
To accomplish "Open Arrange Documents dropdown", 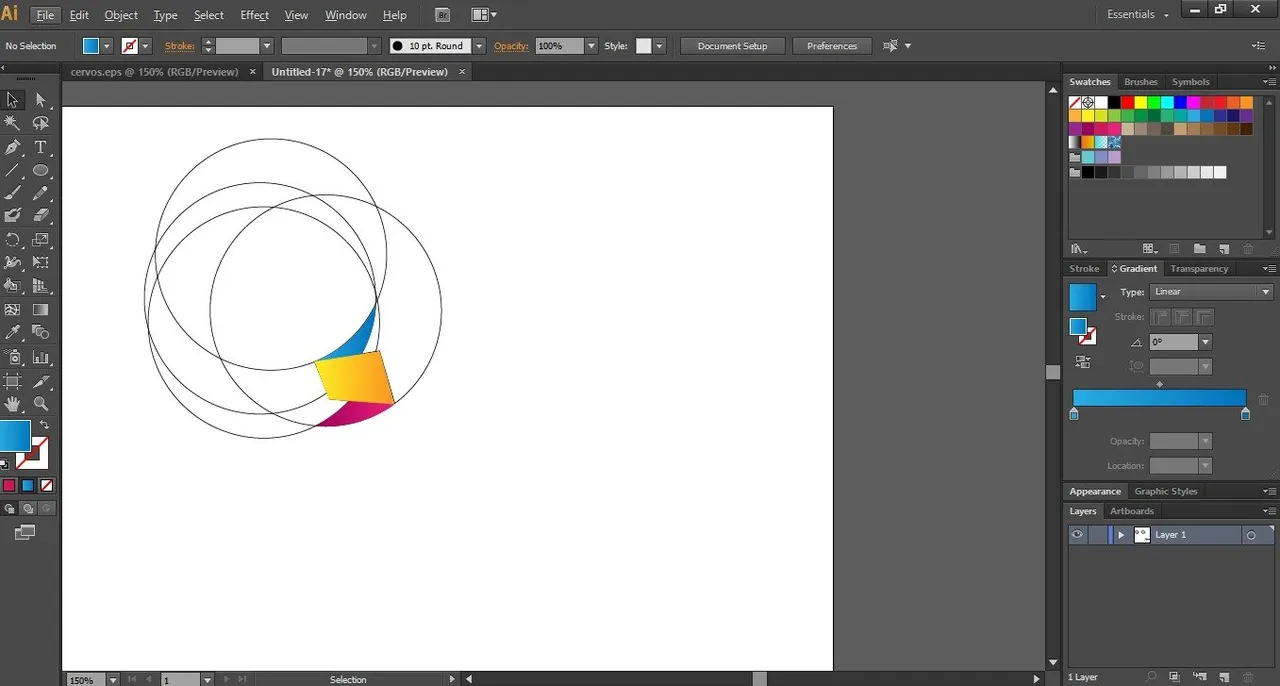I will (484, 15).
